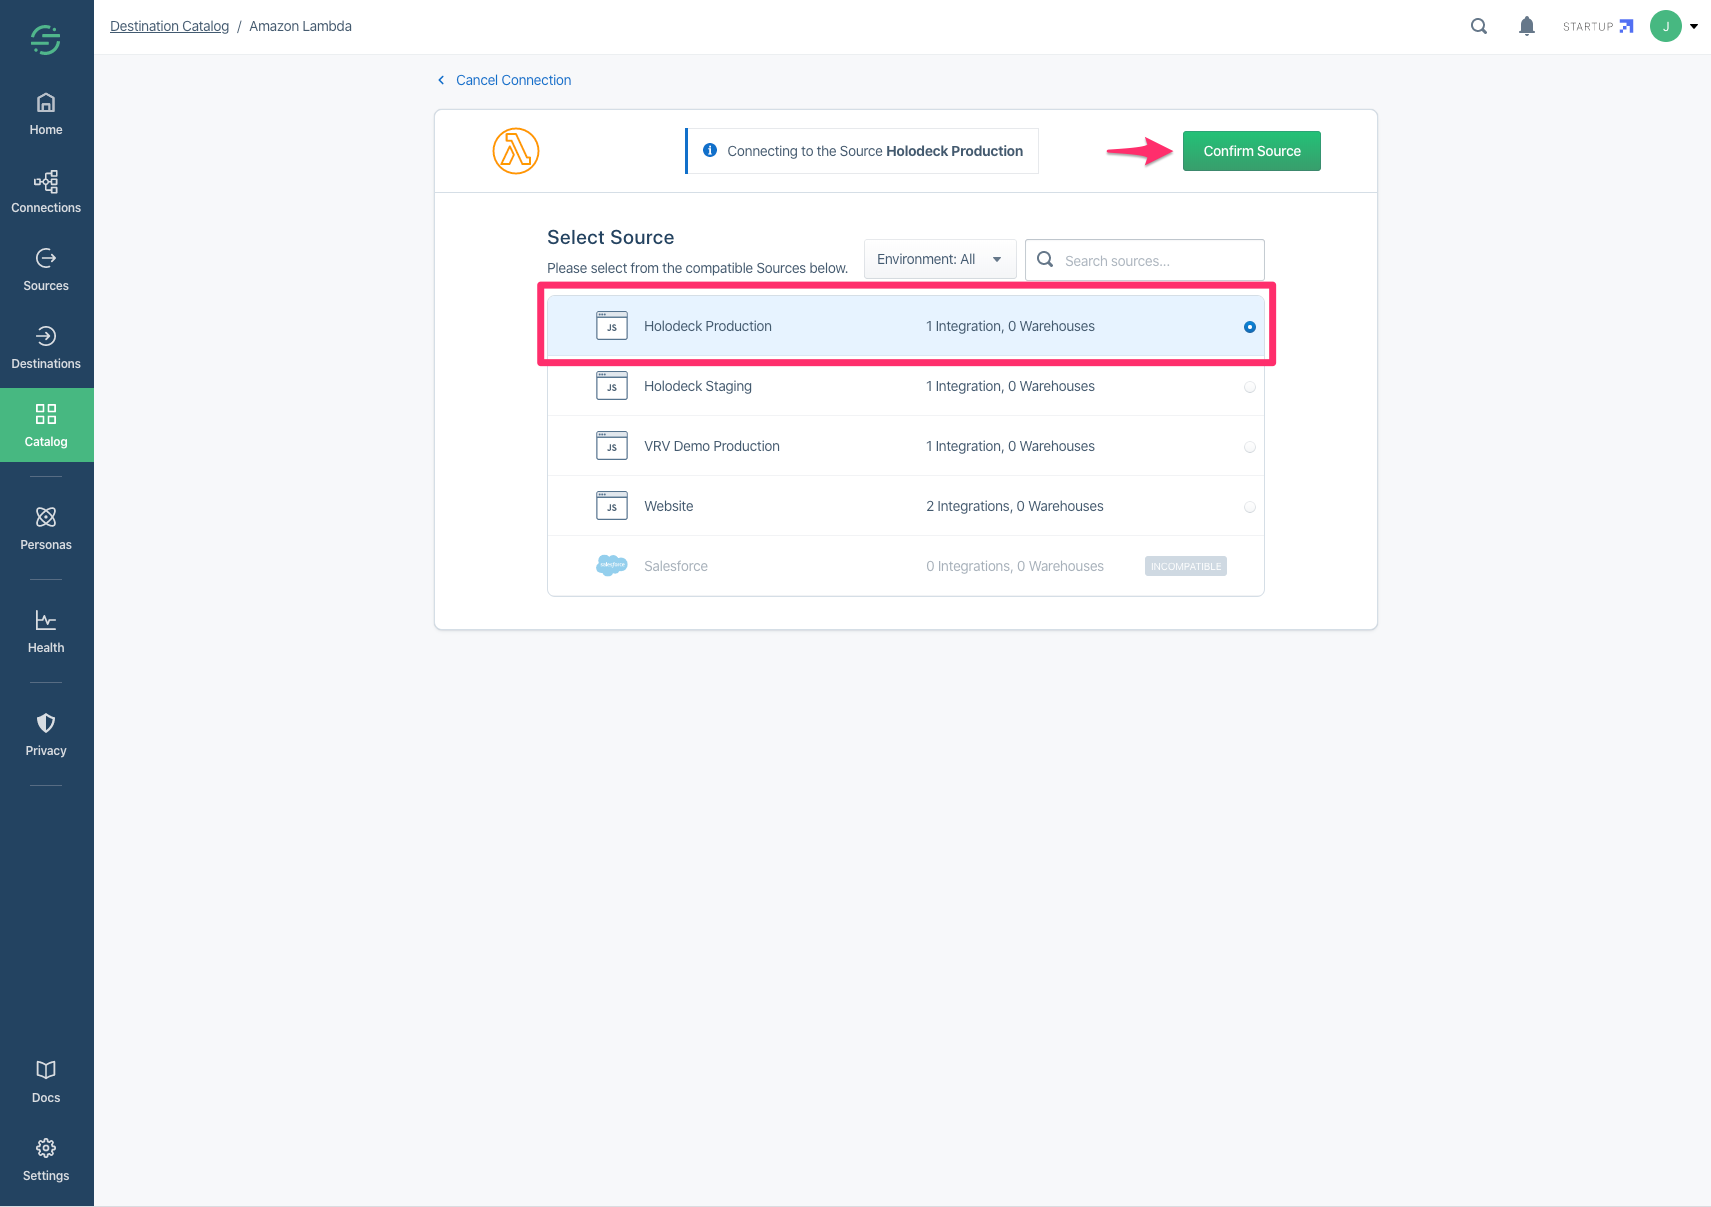
Task: Open Privacy in sidebar
Action: [46, 735]
